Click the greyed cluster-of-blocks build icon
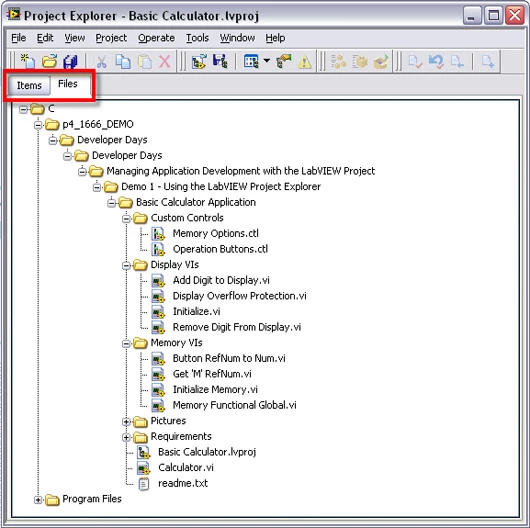 338,62
